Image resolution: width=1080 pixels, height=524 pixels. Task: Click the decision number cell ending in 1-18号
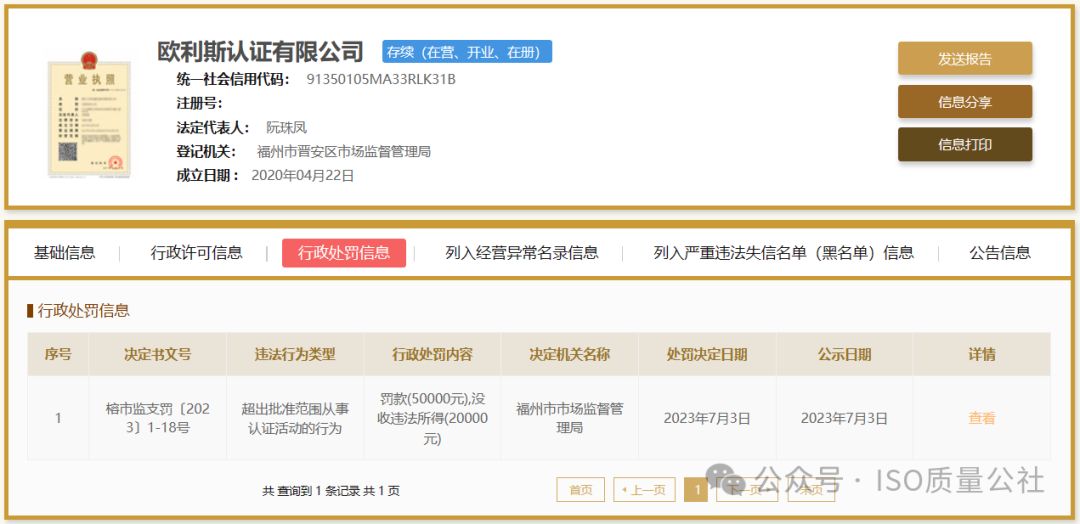[158, 418]
